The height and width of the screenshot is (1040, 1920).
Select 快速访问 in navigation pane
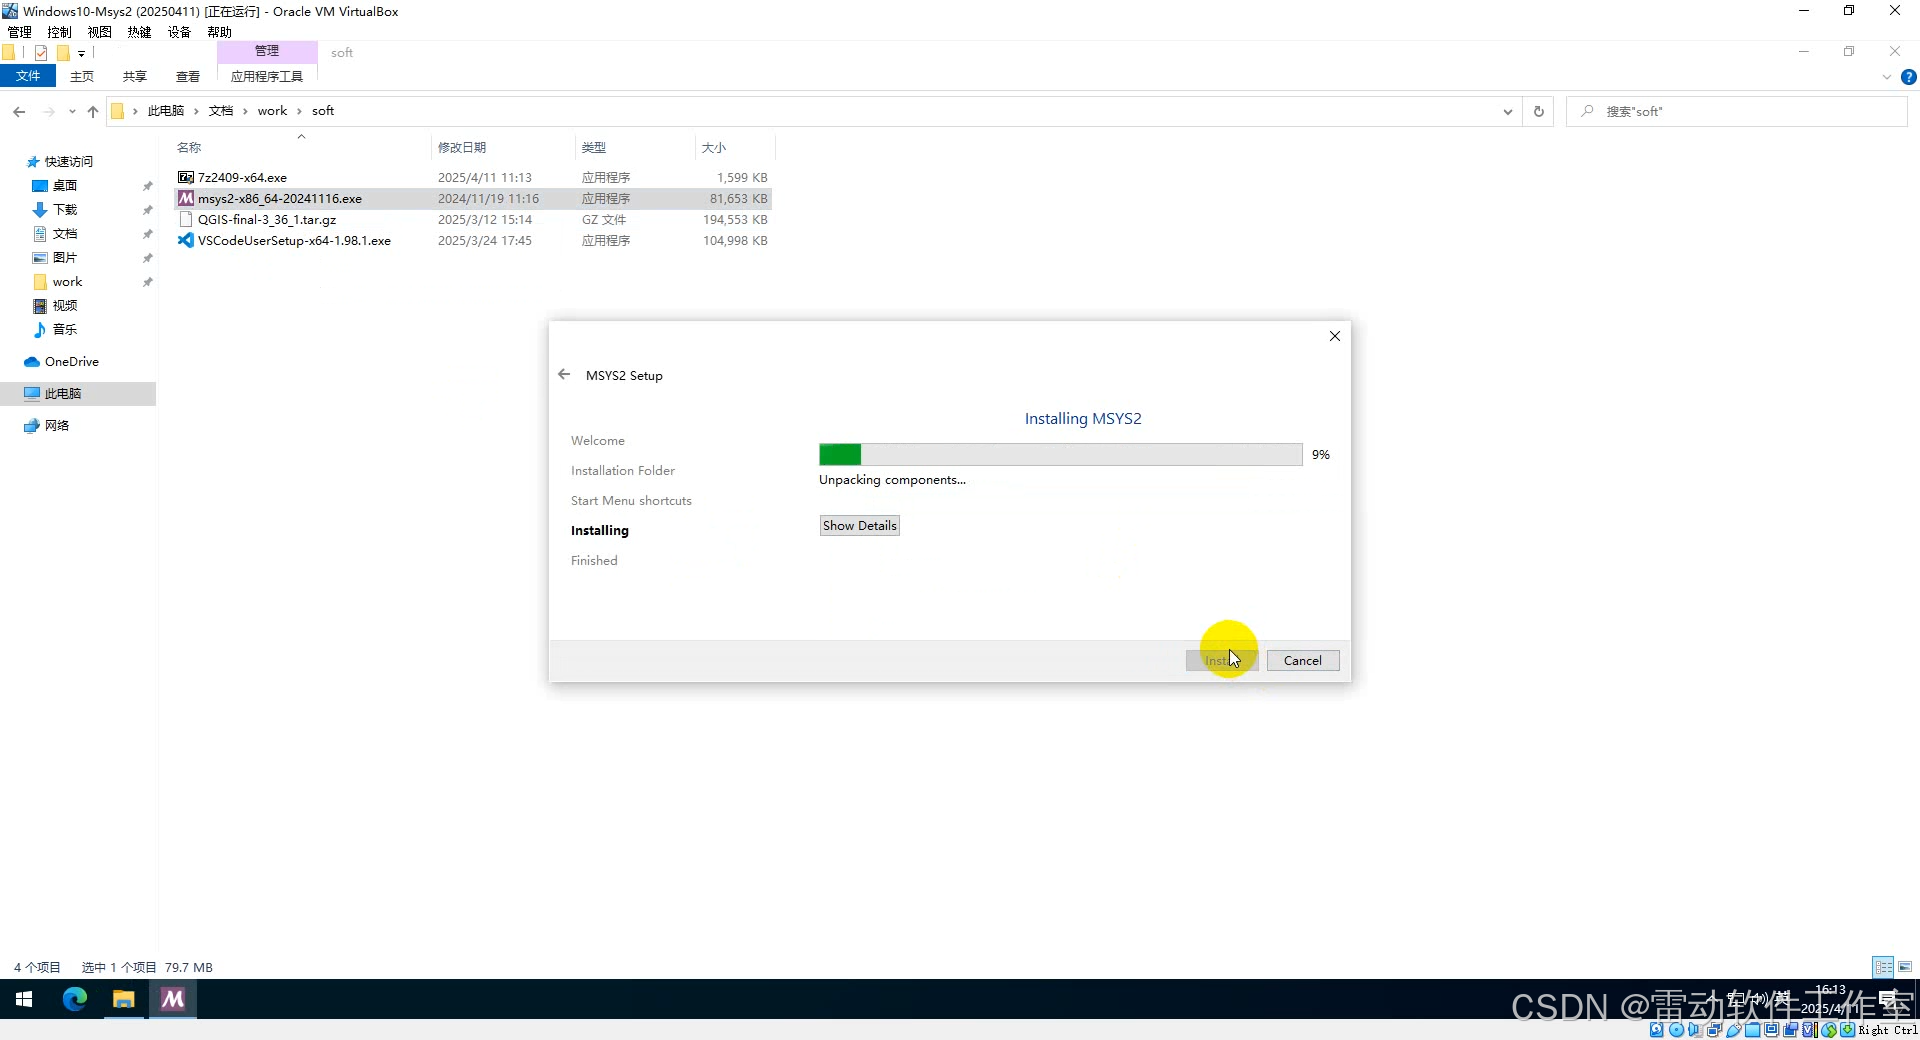68,161
